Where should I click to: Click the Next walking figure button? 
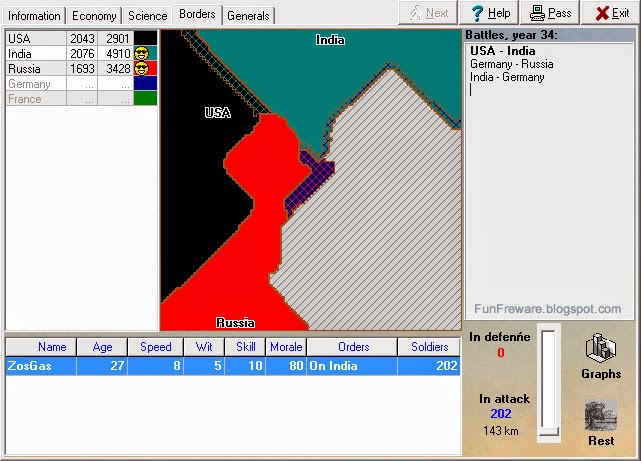click(428, 13)
